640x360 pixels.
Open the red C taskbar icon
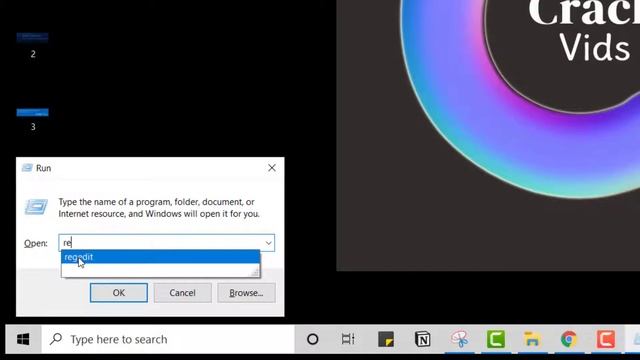click(606, 339)
